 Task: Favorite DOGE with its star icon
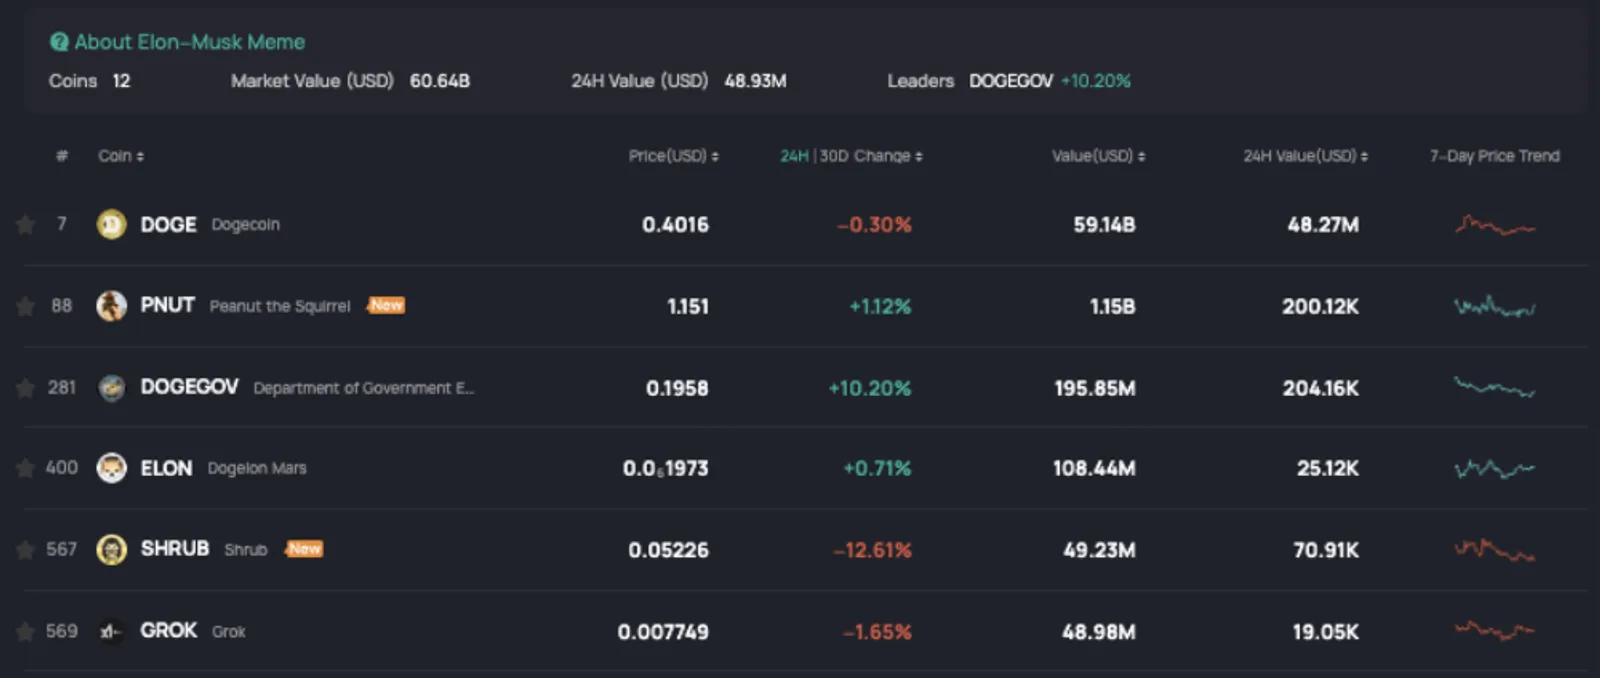26,225
